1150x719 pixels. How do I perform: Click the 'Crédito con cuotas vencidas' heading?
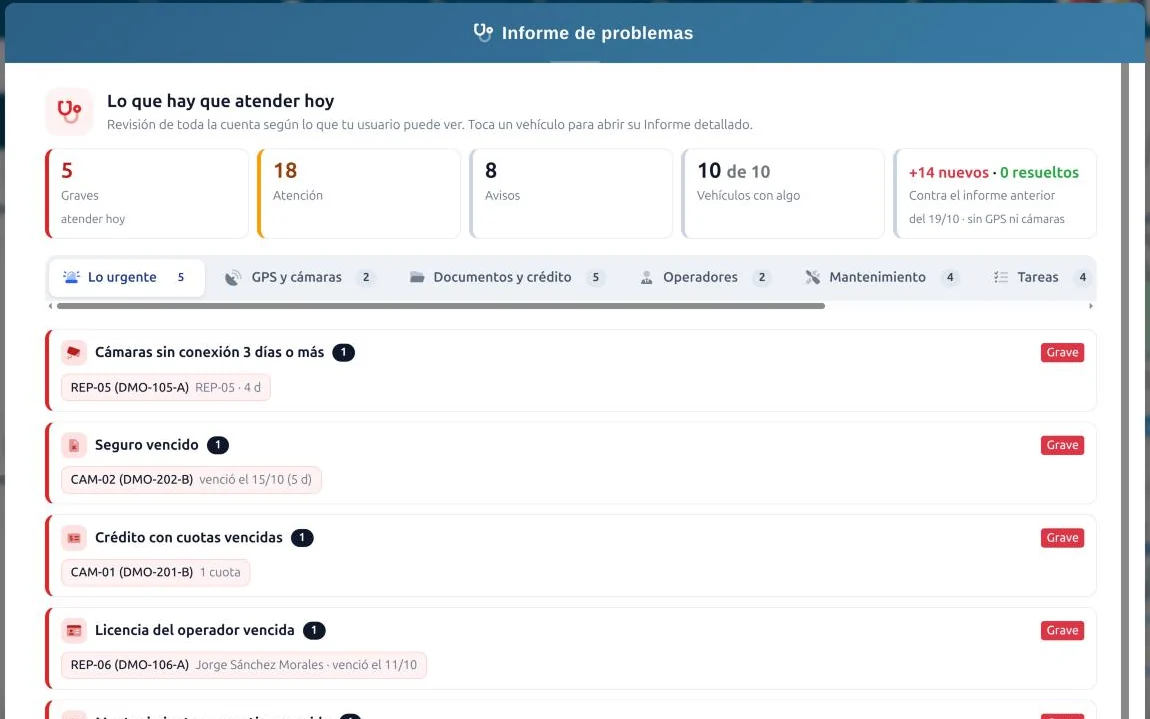[x=188, y=538]
